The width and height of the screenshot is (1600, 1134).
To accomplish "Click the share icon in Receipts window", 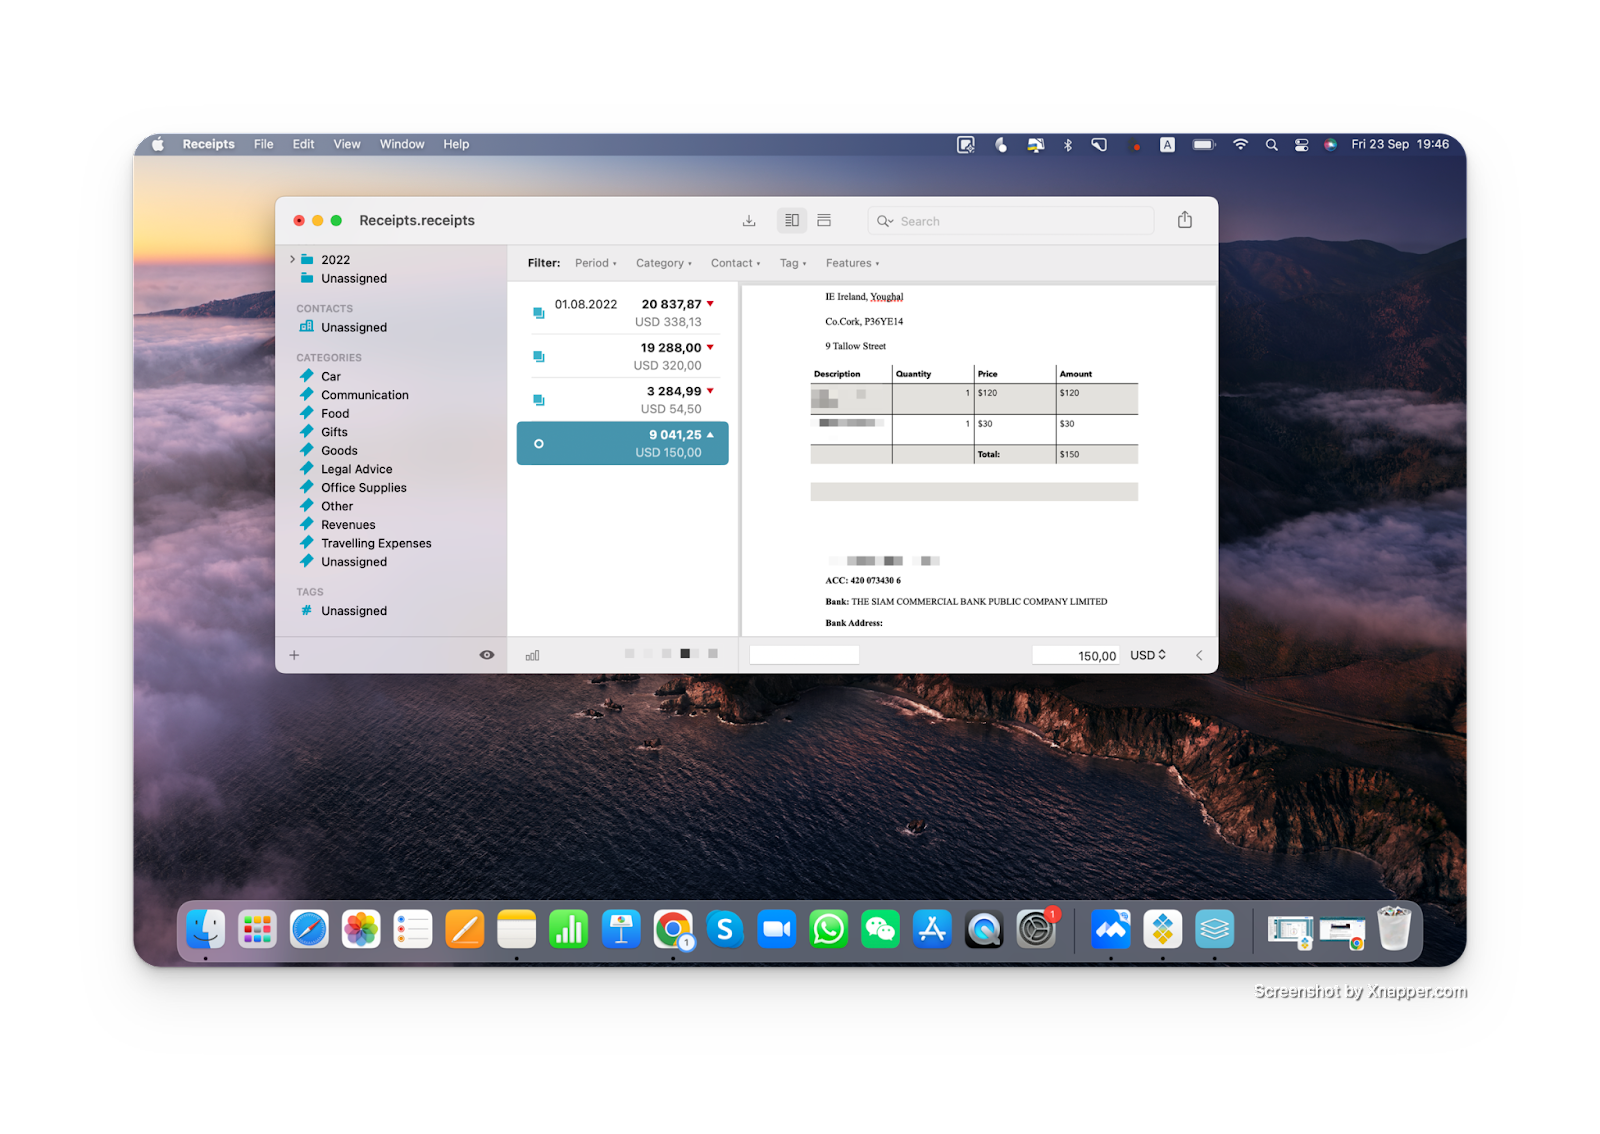I will click(x=1185, y=220).
